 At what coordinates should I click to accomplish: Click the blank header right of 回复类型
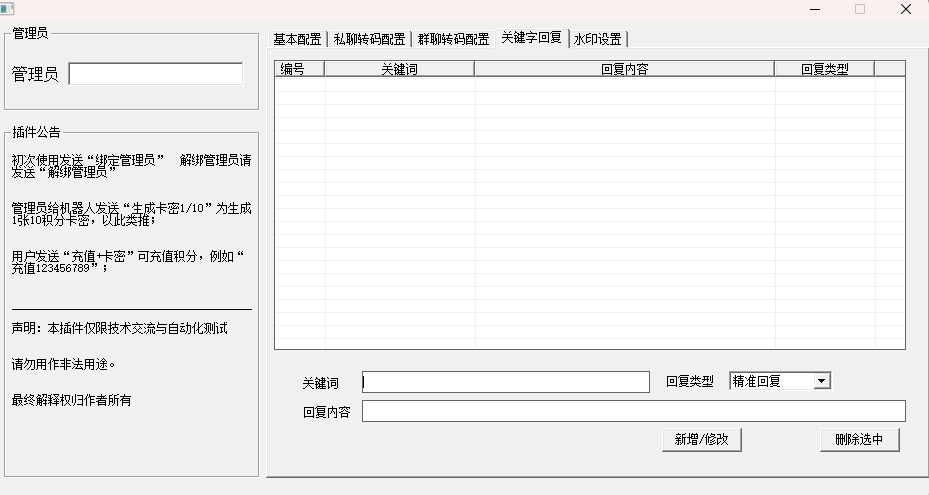[889, 69]
